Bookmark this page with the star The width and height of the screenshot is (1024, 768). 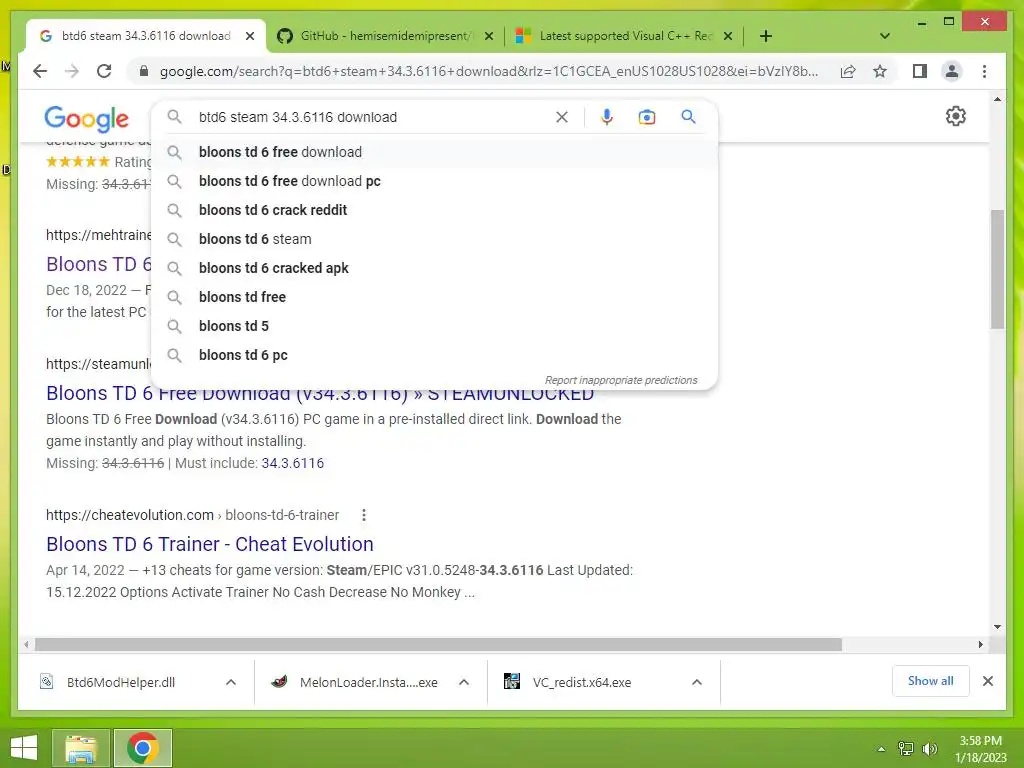click(x=880, y=71)
